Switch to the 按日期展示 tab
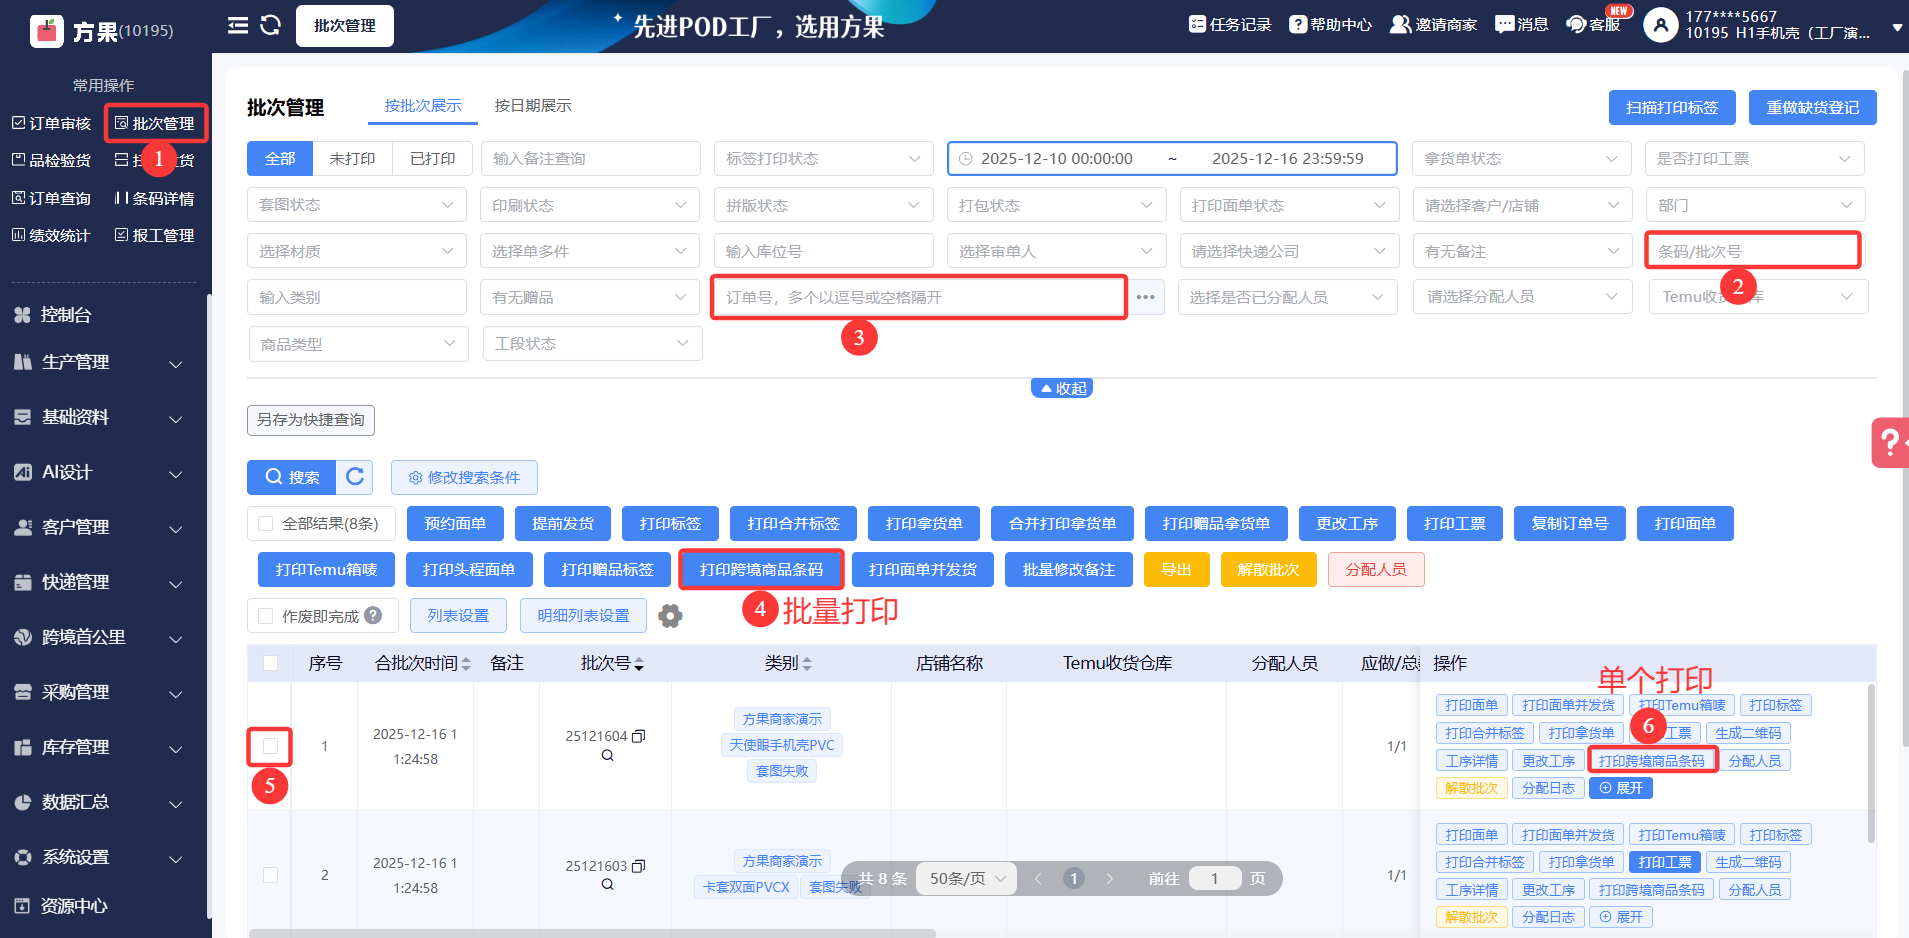Screen dimensions: 1909x938 (533, 106)
